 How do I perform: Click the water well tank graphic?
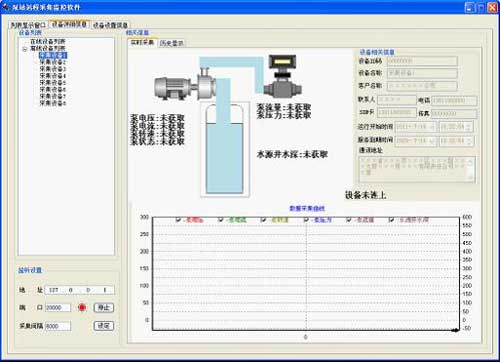[225, 149]
